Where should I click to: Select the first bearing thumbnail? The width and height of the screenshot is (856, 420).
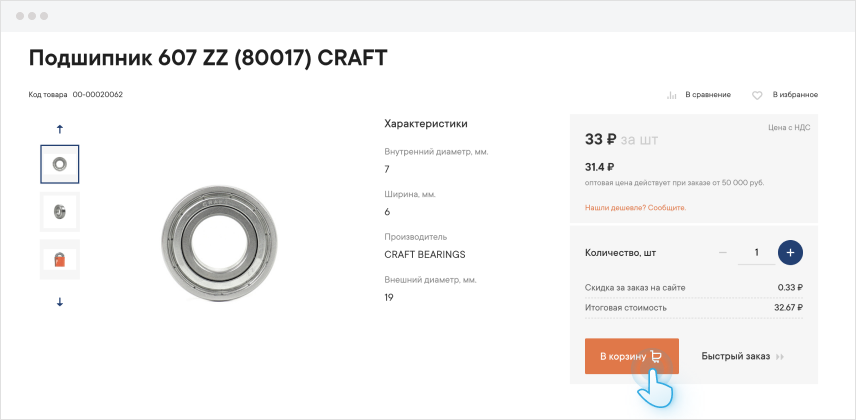click(59, 163)
